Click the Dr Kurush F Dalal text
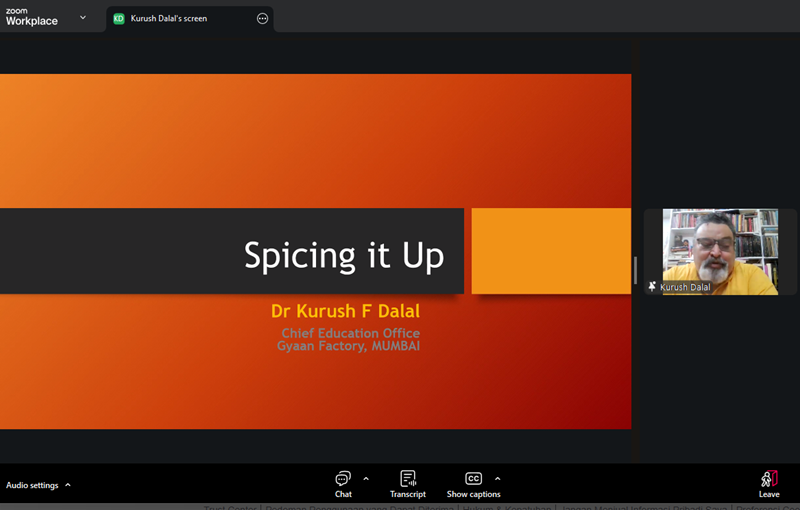The height and width of the screenshot is (510, 800). 345,311
